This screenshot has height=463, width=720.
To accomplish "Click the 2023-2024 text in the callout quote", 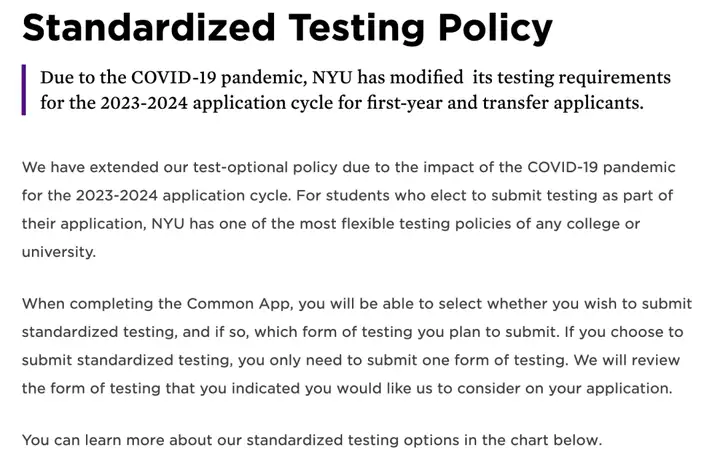I will pos(144,102).
